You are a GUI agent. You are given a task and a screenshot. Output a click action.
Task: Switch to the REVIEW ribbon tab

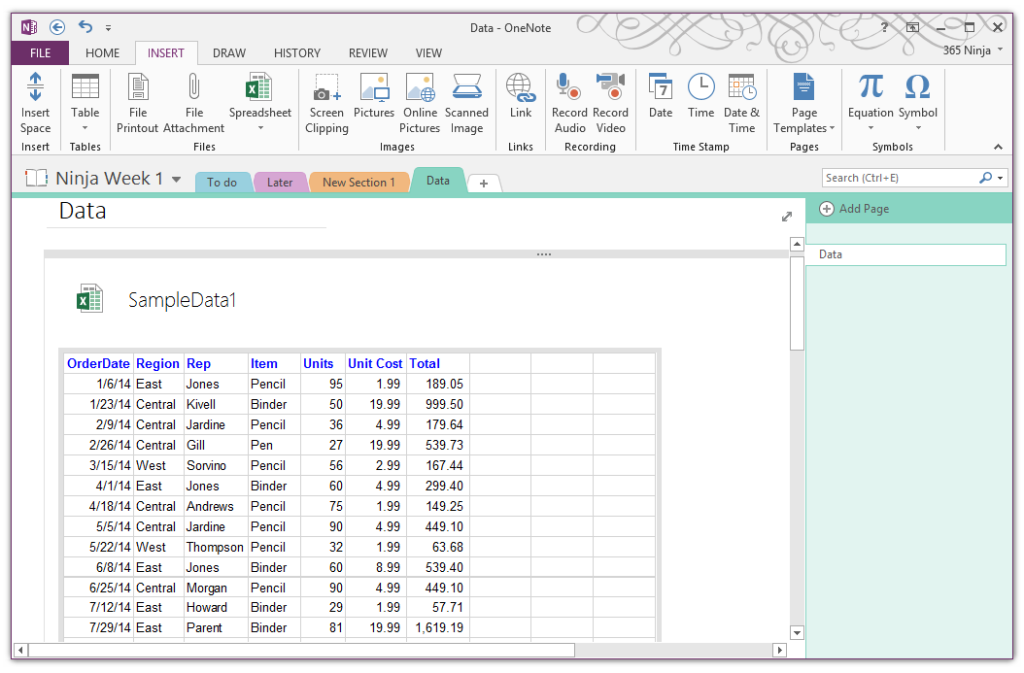pos(368,53)
